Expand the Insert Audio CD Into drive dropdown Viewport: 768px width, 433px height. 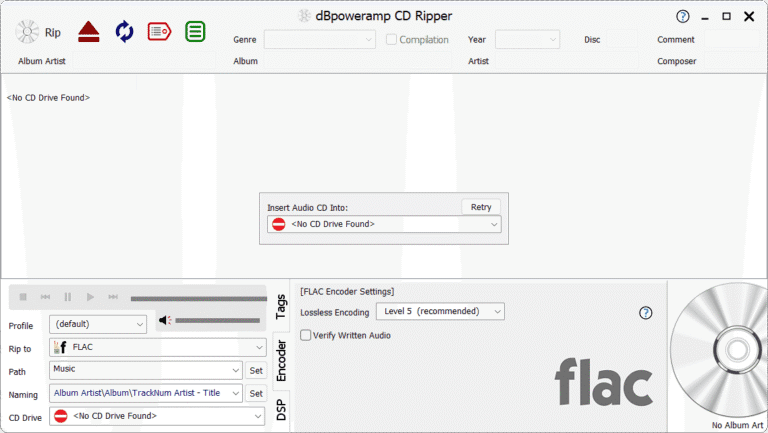click(384, 224)
